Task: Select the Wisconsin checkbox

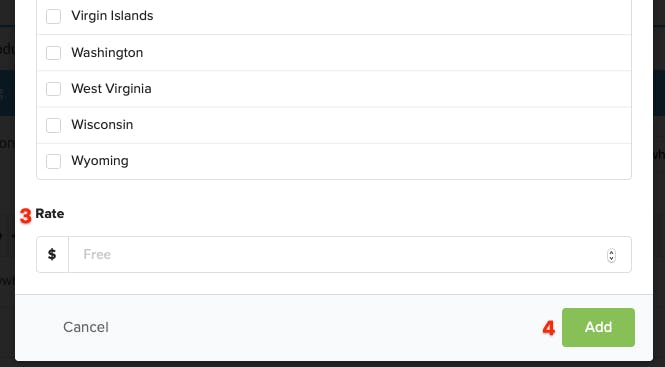Action: 53,125
